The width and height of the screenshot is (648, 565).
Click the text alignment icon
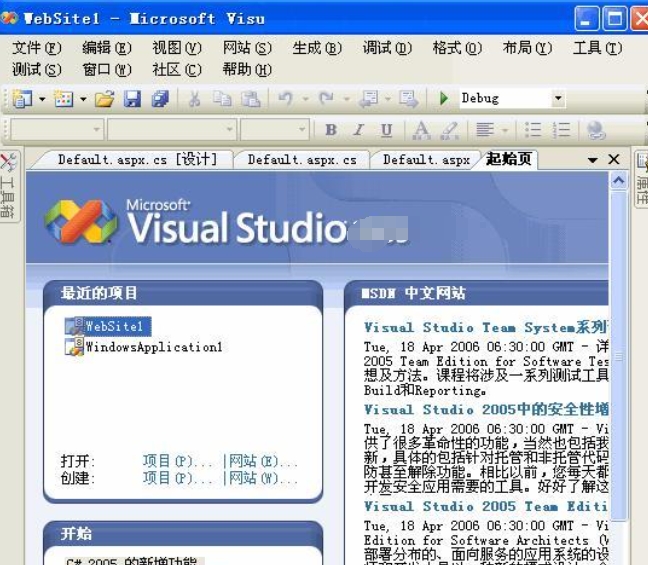[x=485, y=130]
